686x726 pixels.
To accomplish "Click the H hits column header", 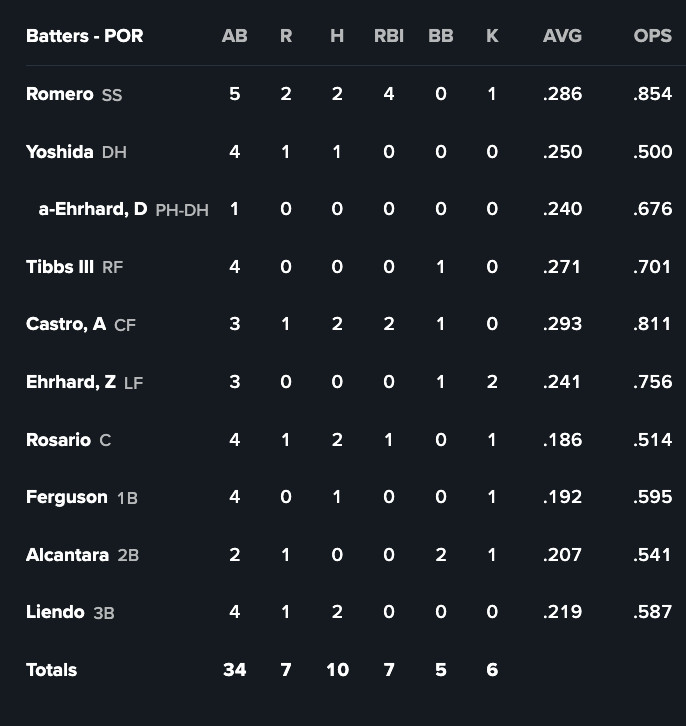I will (337, 36).
